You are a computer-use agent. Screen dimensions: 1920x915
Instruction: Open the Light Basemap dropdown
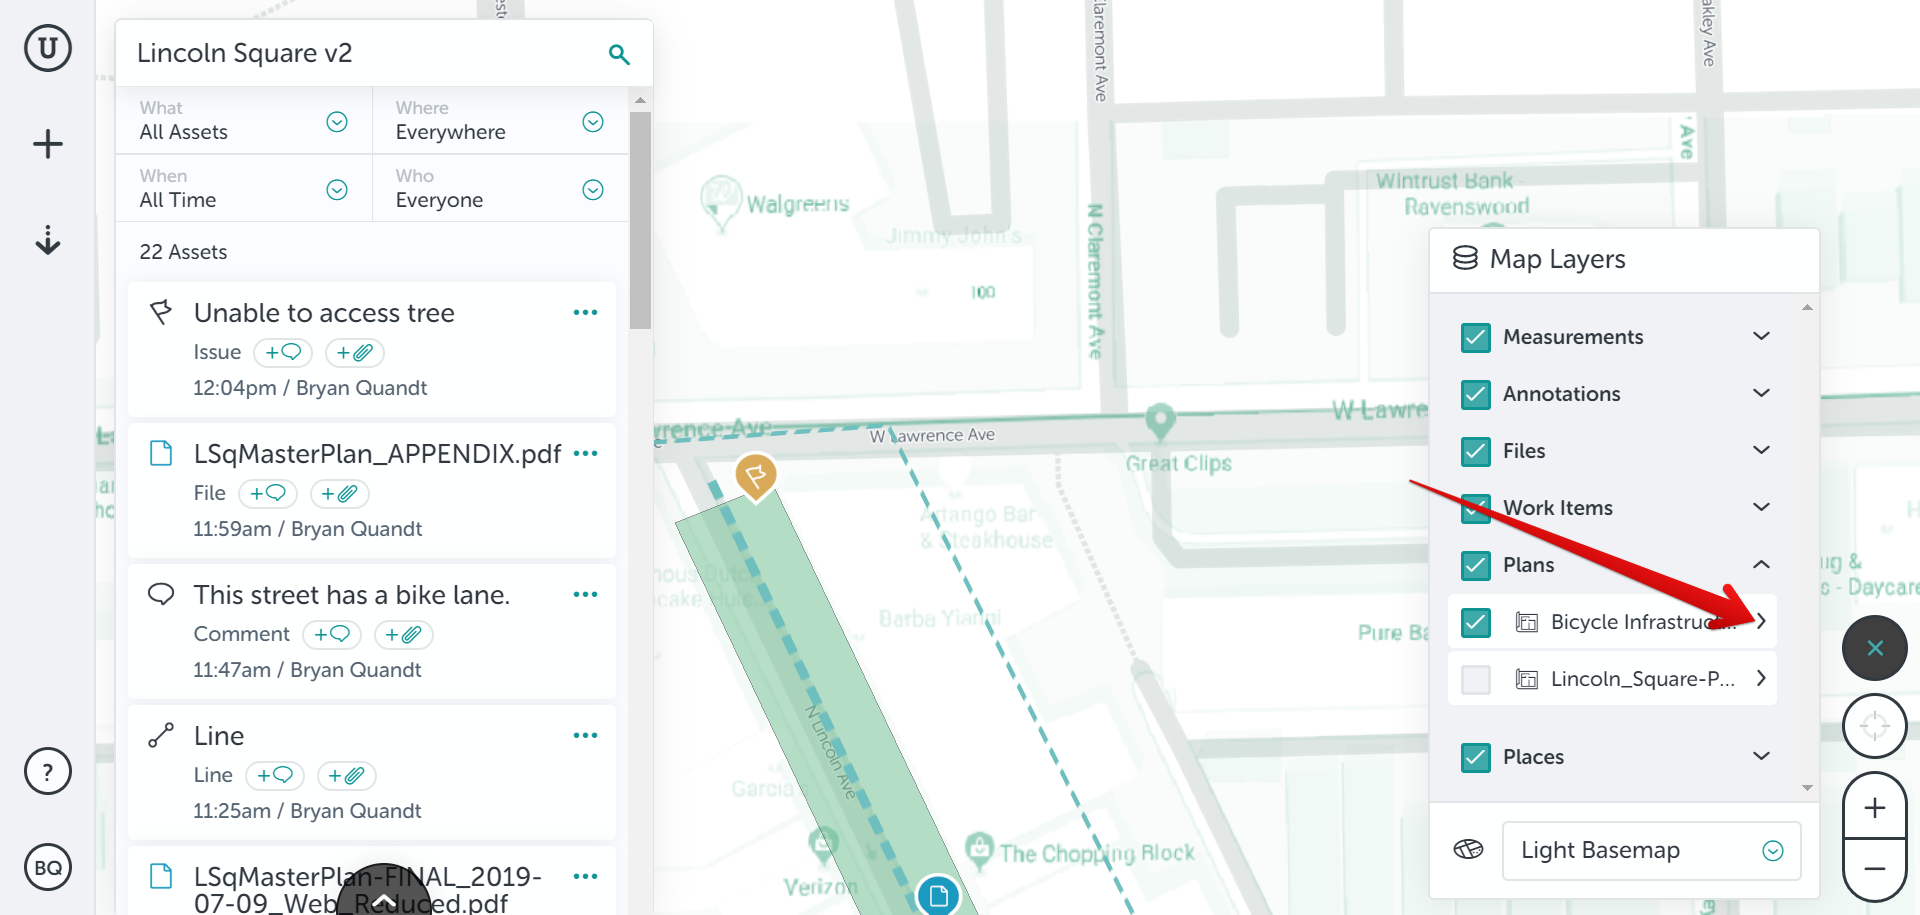1651,850
